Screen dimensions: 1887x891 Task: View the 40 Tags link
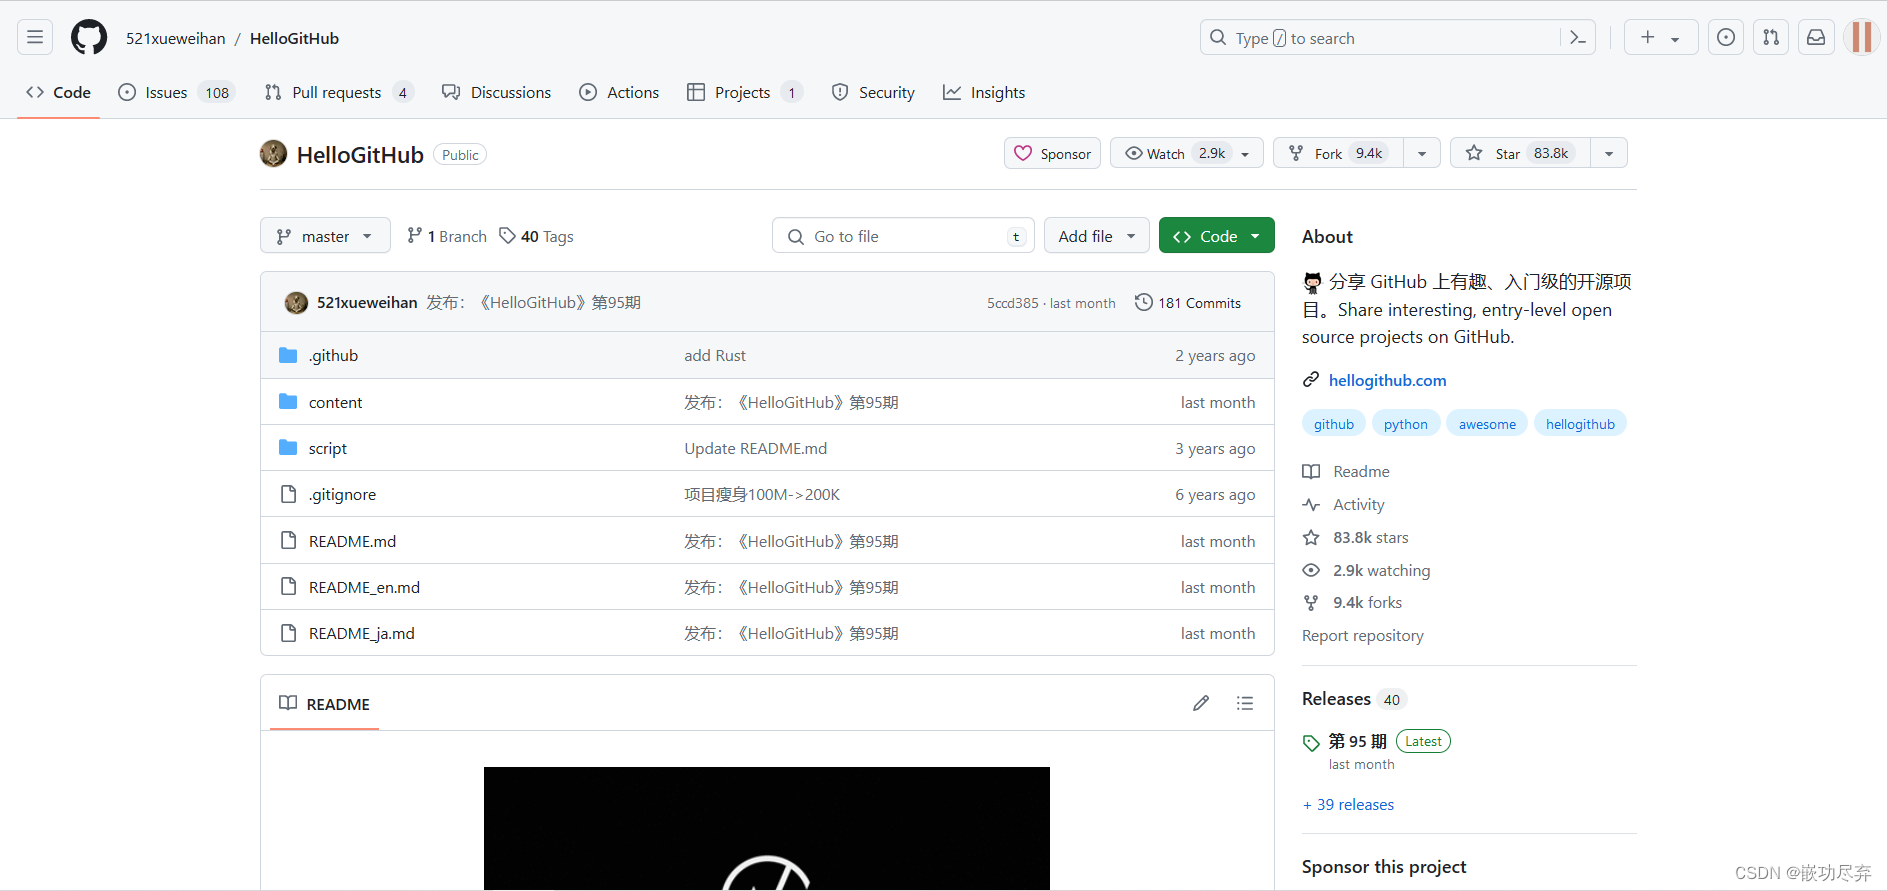[x=537, y=236]
